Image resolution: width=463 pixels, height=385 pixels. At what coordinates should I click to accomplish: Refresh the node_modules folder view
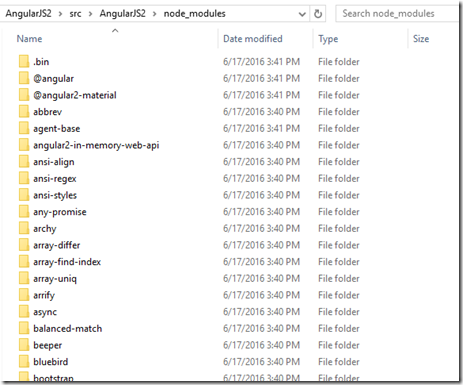coord(318,14)
